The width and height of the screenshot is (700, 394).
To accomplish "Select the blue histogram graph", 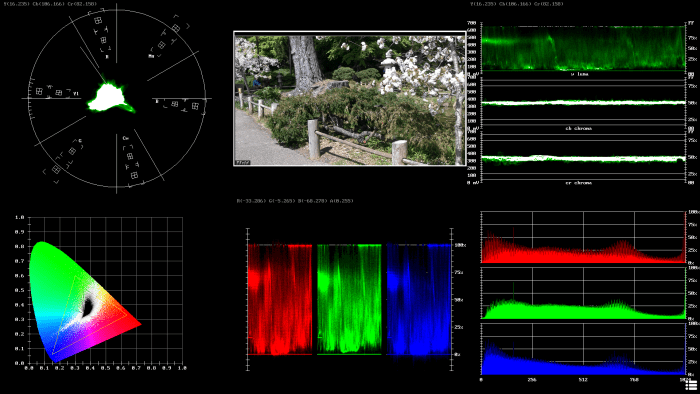I will [583, 349].
